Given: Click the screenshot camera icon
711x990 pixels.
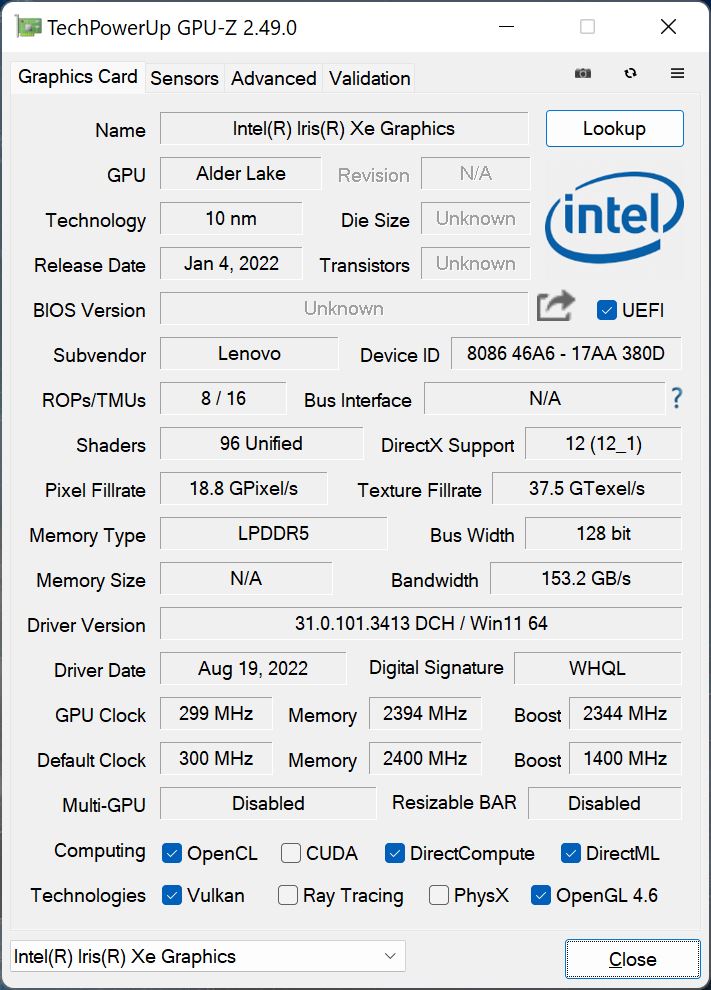Looking at the screenshot, I should (583, 74).
